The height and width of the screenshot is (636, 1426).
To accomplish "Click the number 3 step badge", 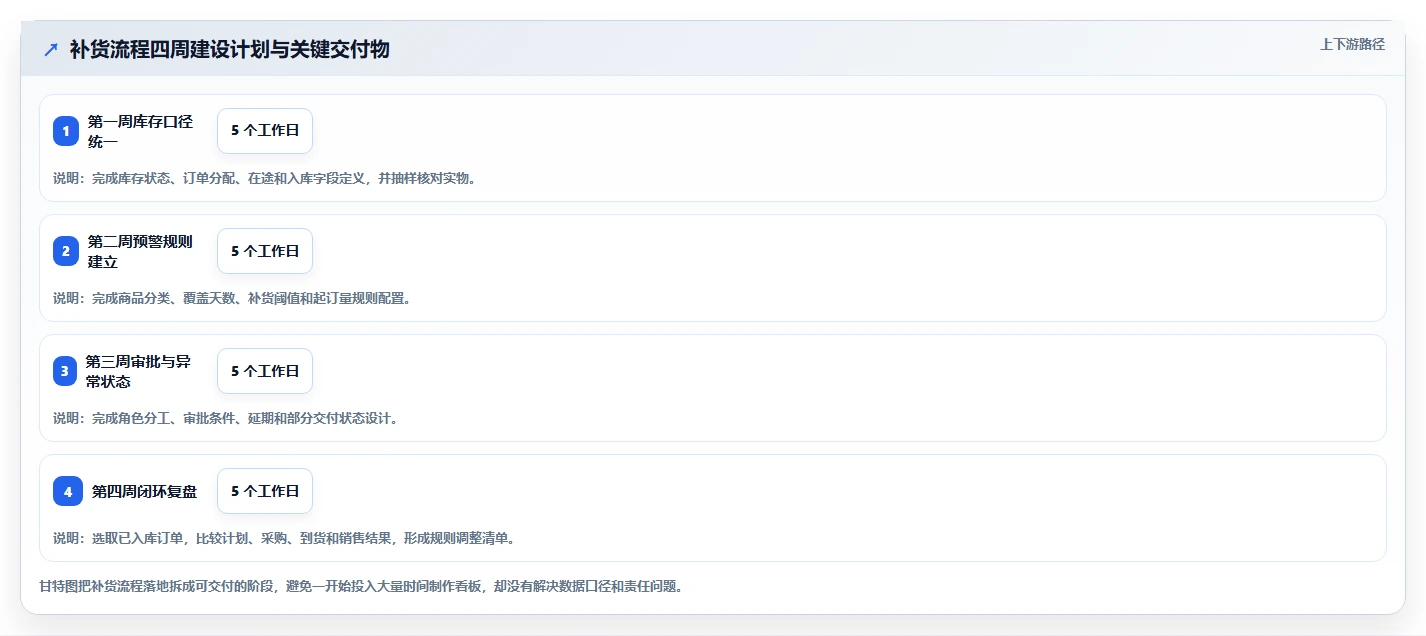I will [65, 371].
